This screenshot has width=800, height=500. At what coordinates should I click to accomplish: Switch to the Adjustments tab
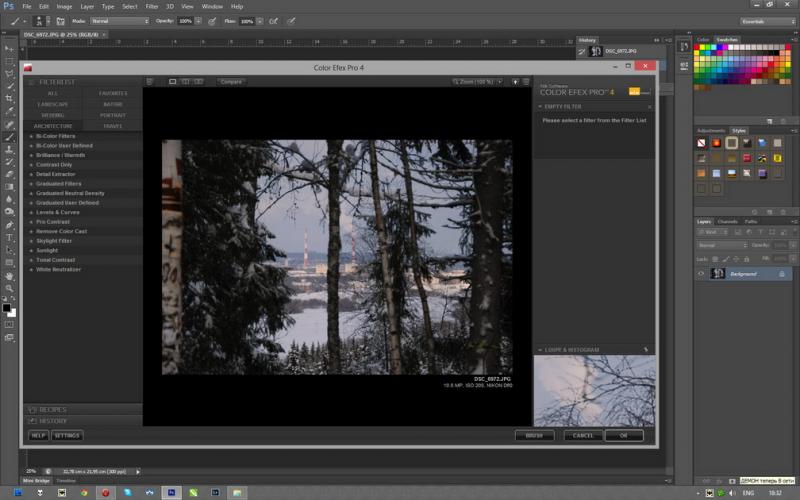coord(711,131)
